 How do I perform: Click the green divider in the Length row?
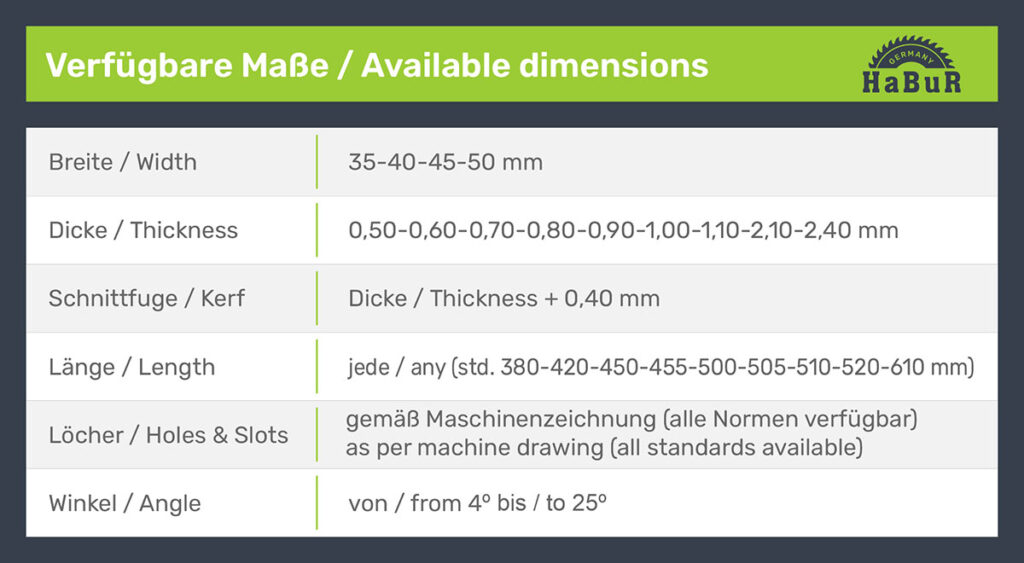[x=317, y=367]
